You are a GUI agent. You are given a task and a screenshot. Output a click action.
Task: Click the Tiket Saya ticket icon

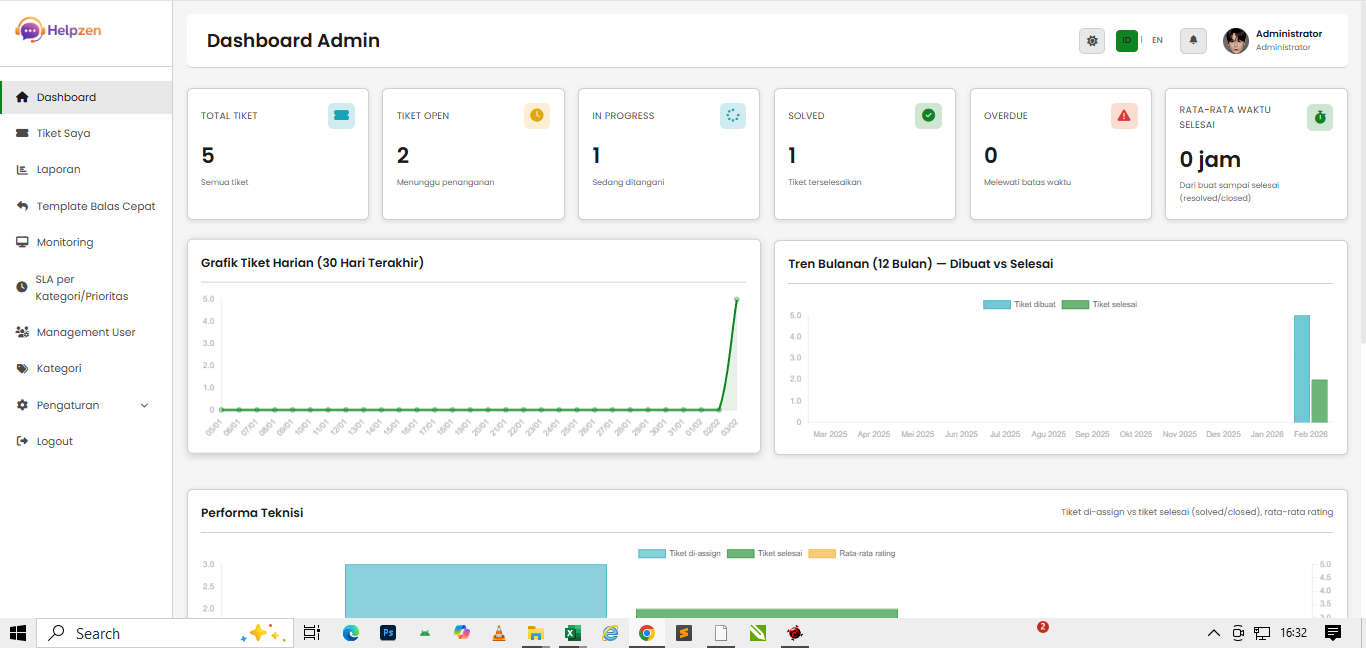[22, 133]
